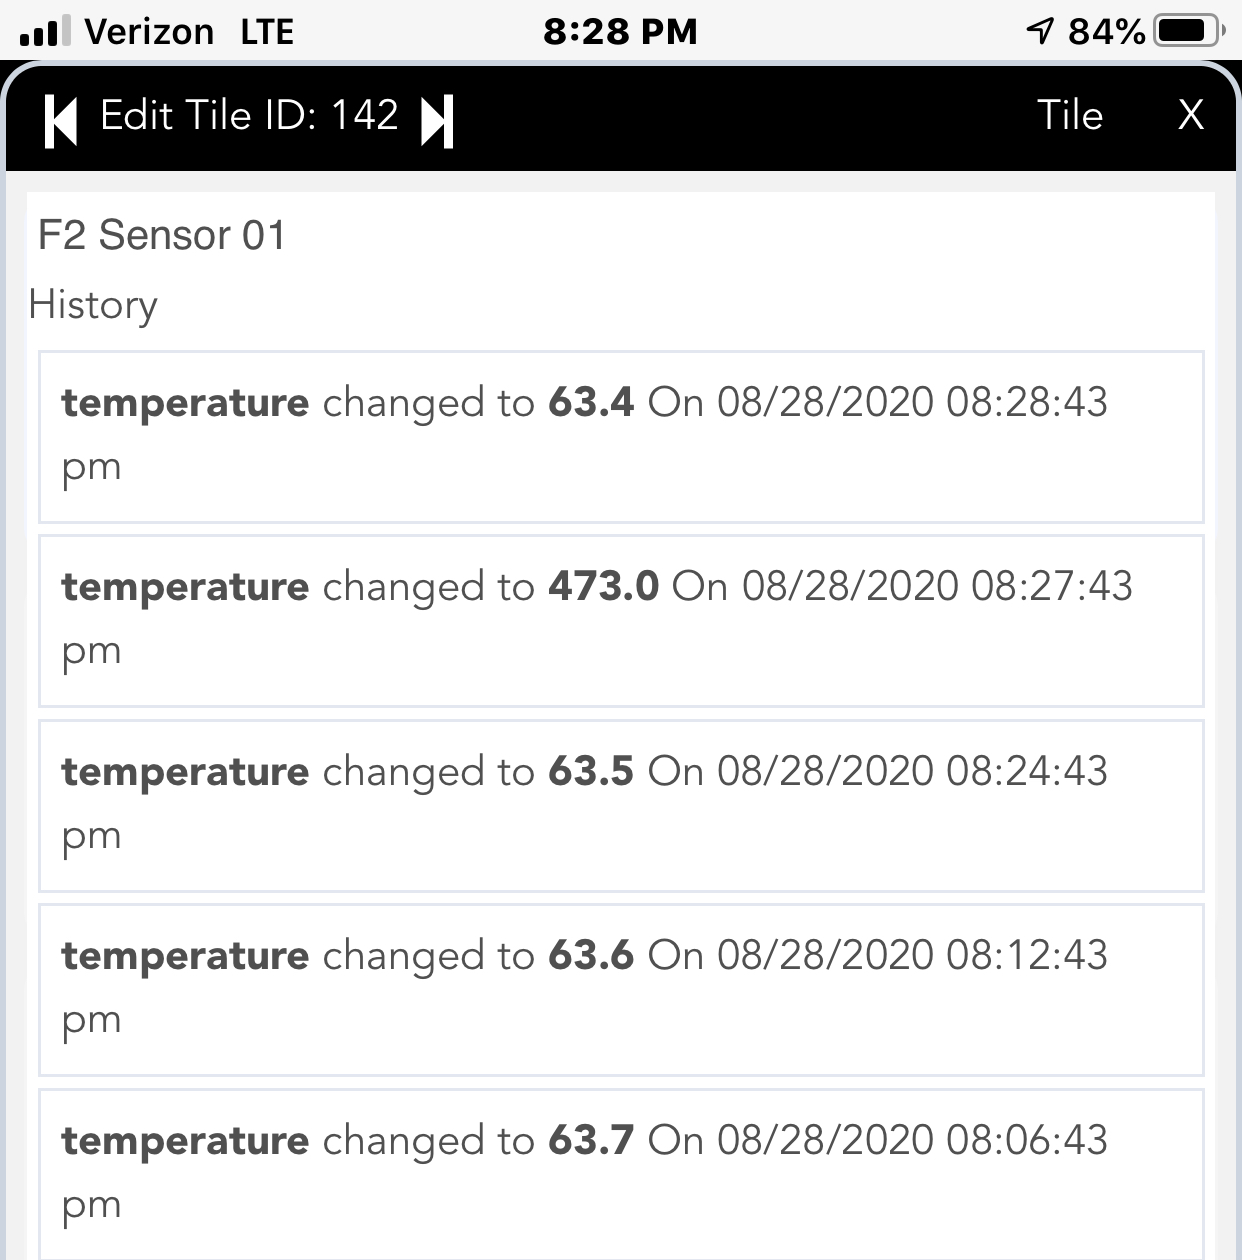Image resolution: width=1242 pixels, height=1260 pixels.
Task: Open the Tile tab in header
Action: point(1070,115)
